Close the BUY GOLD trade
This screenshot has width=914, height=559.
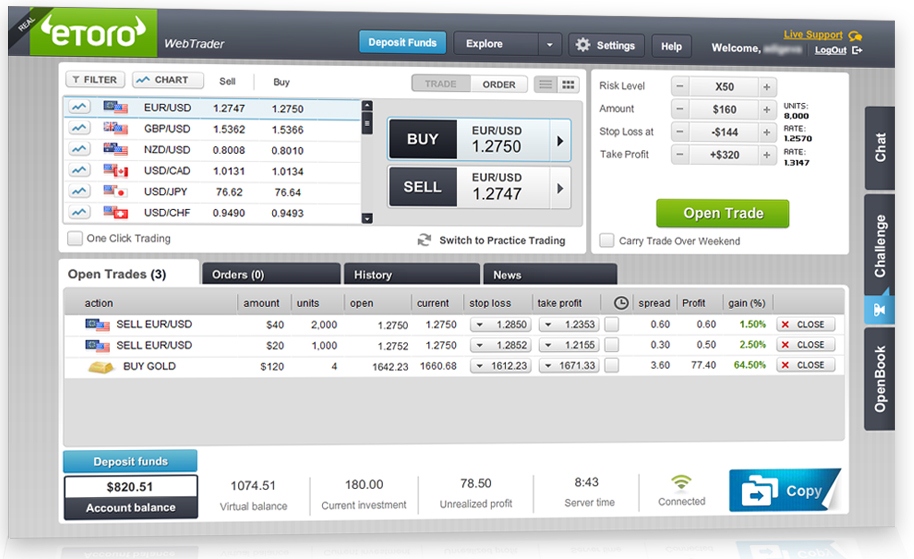tap(806, 365)
